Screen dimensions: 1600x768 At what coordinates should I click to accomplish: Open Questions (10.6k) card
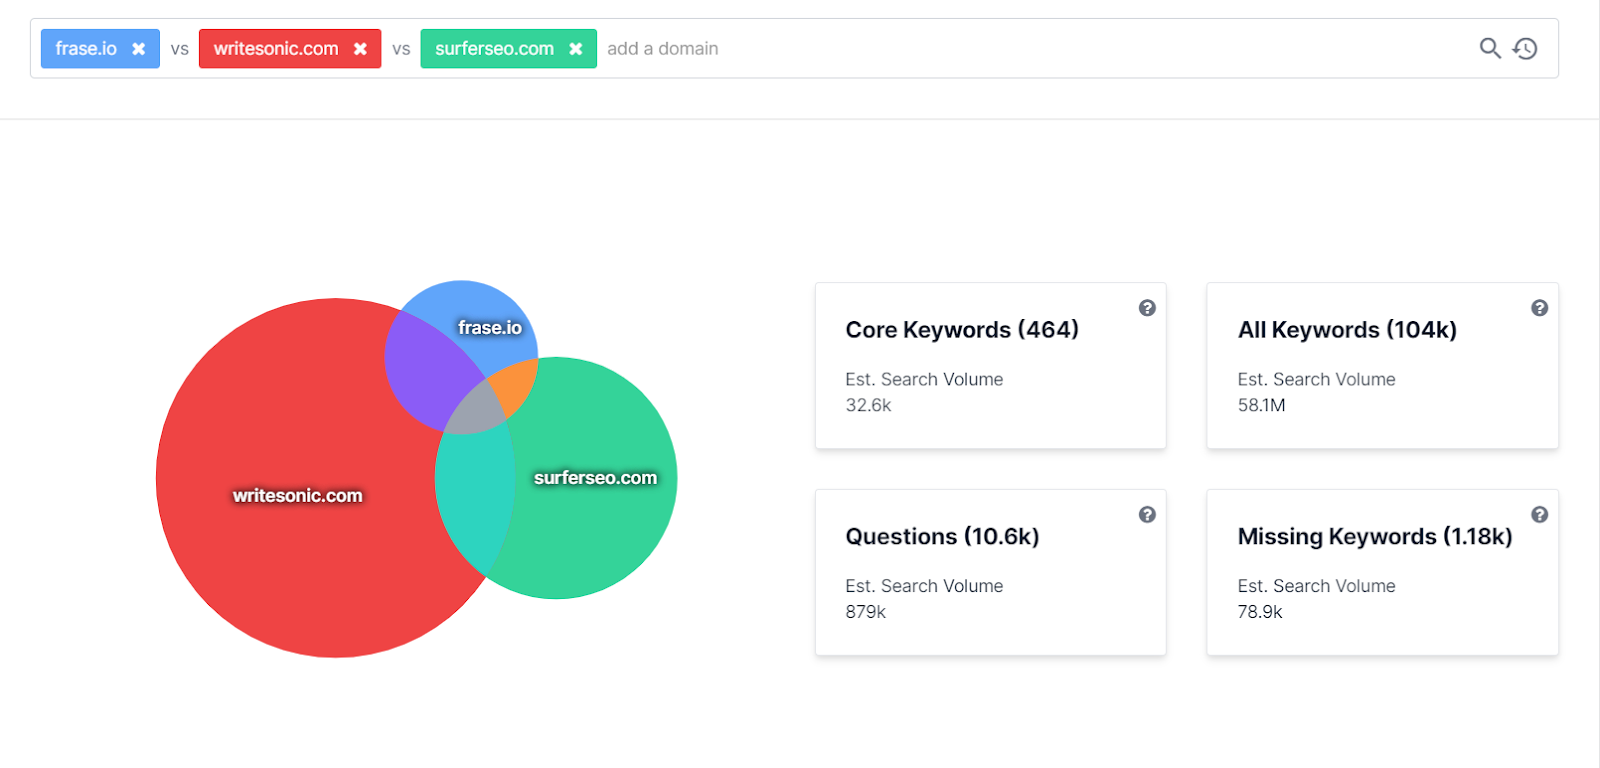pyautogui.click(x=991, y=573)
